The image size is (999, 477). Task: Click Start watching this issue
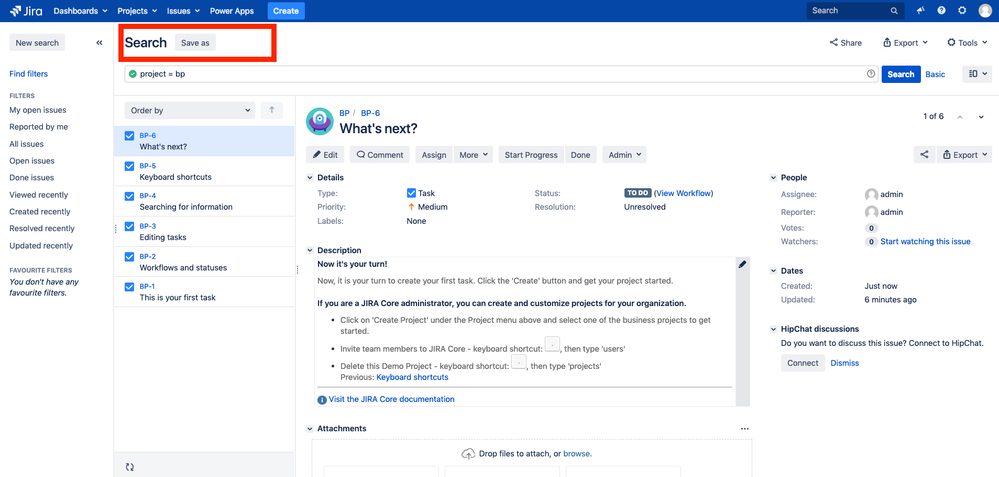click(x=925, y=241)
